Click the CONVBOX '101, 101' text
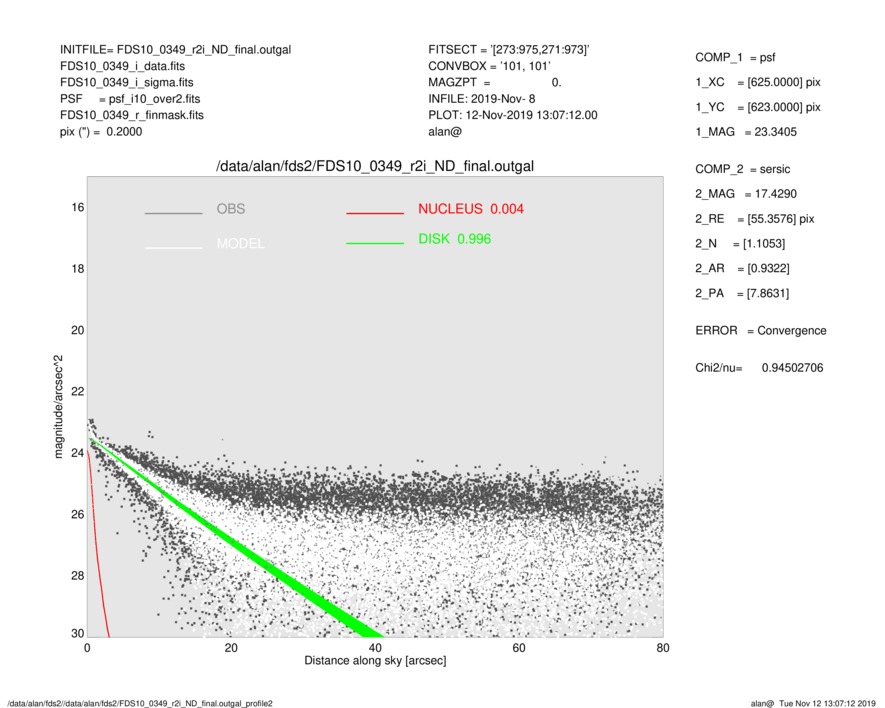The width and height of the screenshot is (885, 708). click(x=483, y=66)
